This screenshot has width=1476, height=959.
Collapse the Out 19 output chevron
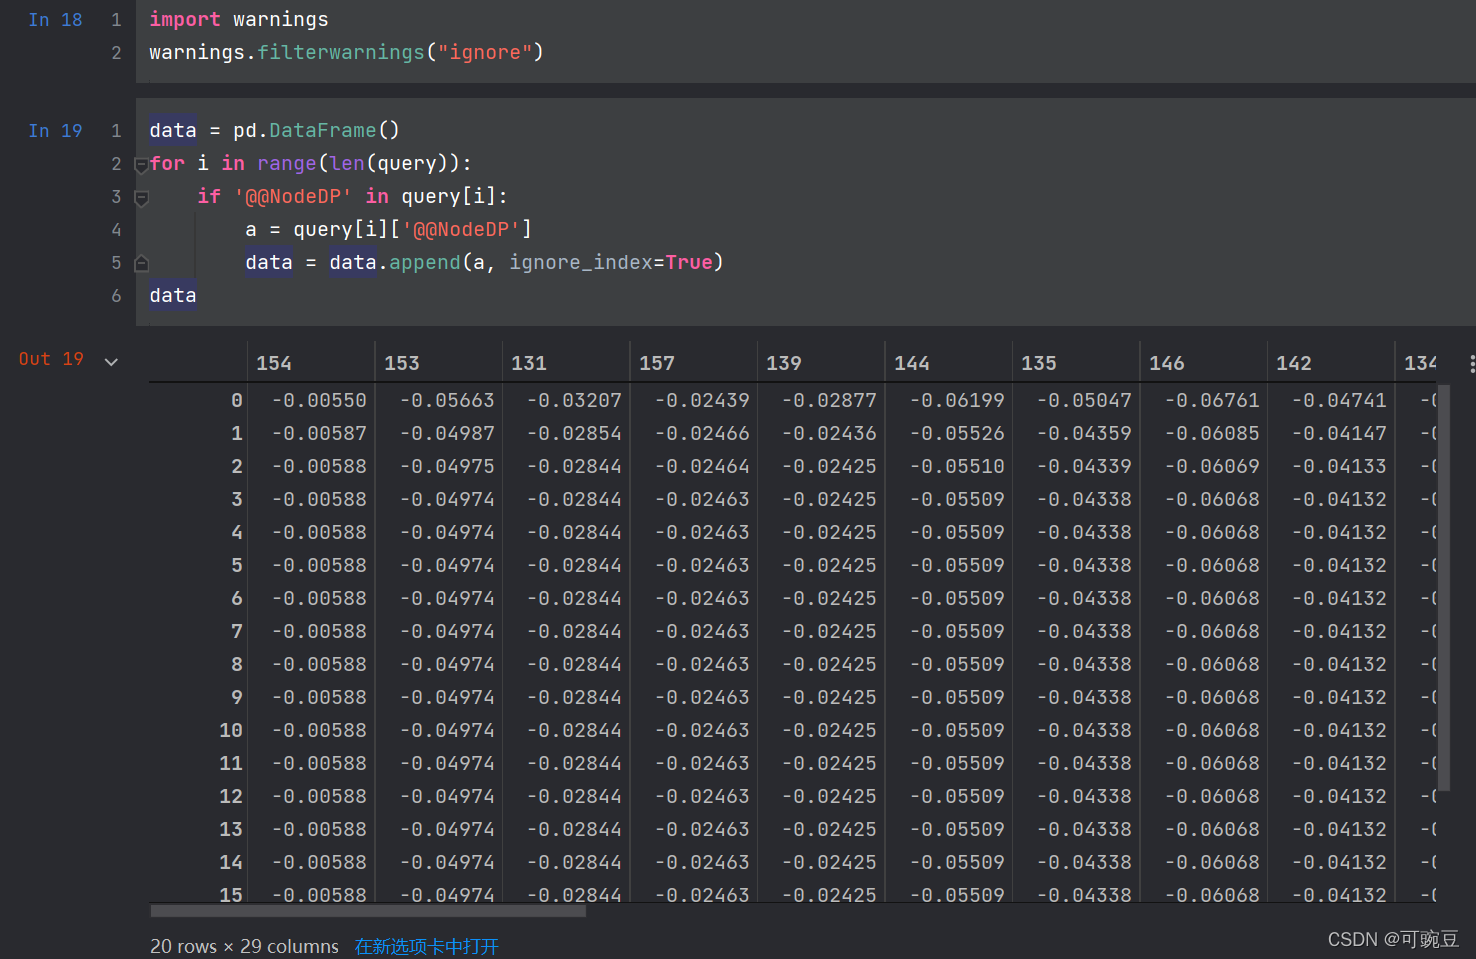(x=111, y=361)
